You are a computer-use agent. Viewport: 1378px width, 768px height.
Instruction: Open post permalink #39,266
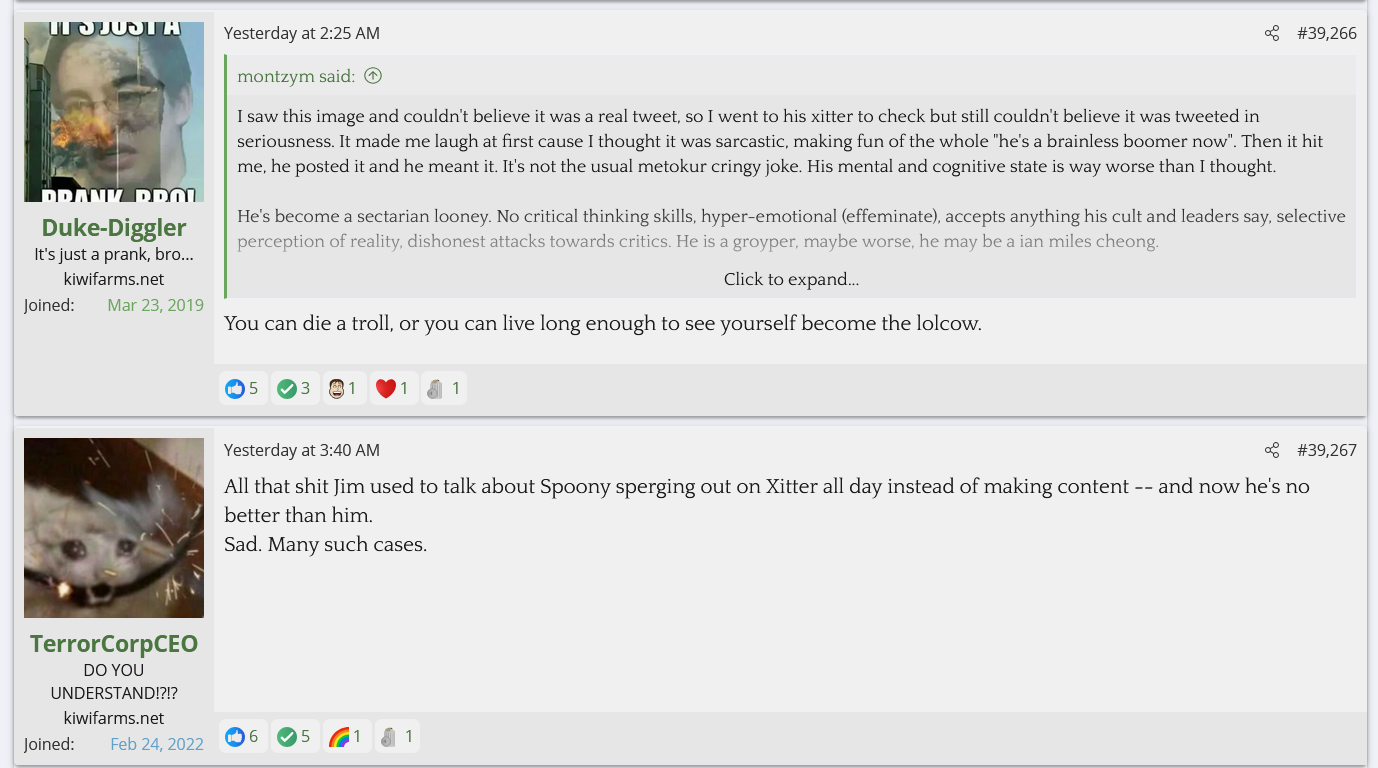1326,33
